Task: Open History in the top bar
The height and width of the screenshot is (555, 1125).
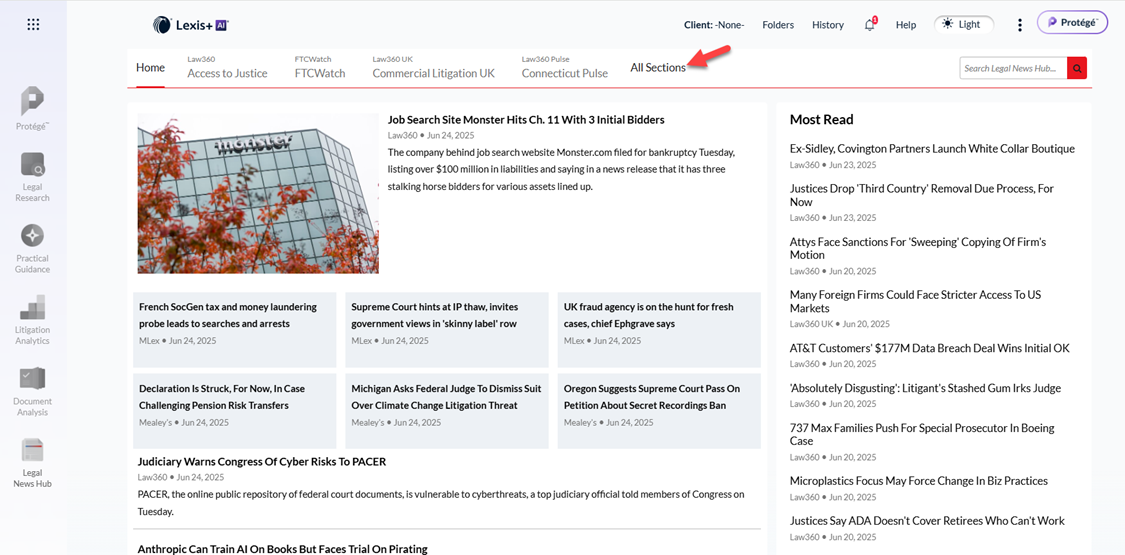Action: tap(827, 25)
